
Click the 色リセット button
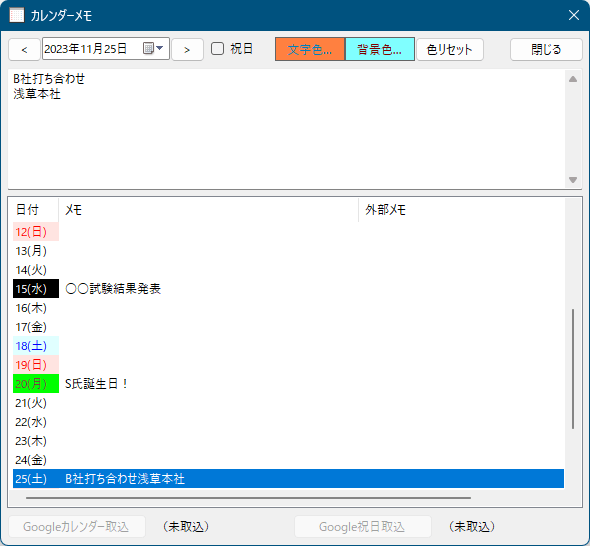click(450, 49)
